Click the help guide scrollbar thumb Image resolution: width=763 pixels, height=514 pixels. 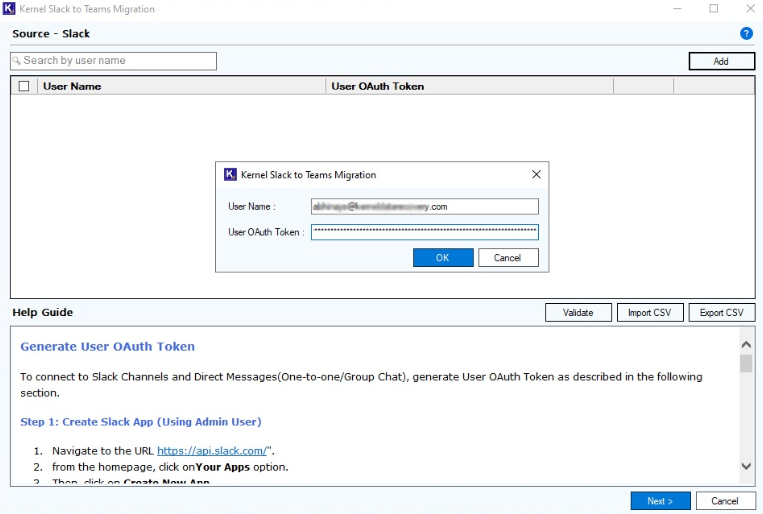[746, 364]
